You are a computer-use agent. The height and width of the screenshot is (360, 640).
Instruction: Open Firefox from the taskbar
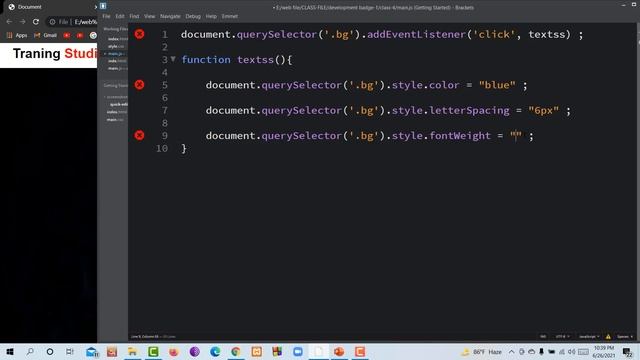point(174,351)
